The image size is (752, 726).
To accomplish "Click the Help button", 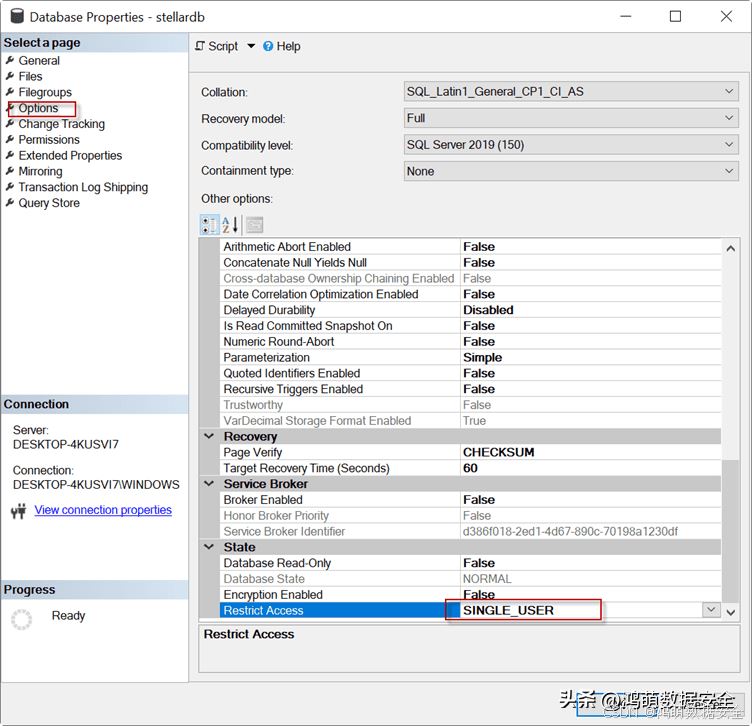I will [x=282, y=46].
